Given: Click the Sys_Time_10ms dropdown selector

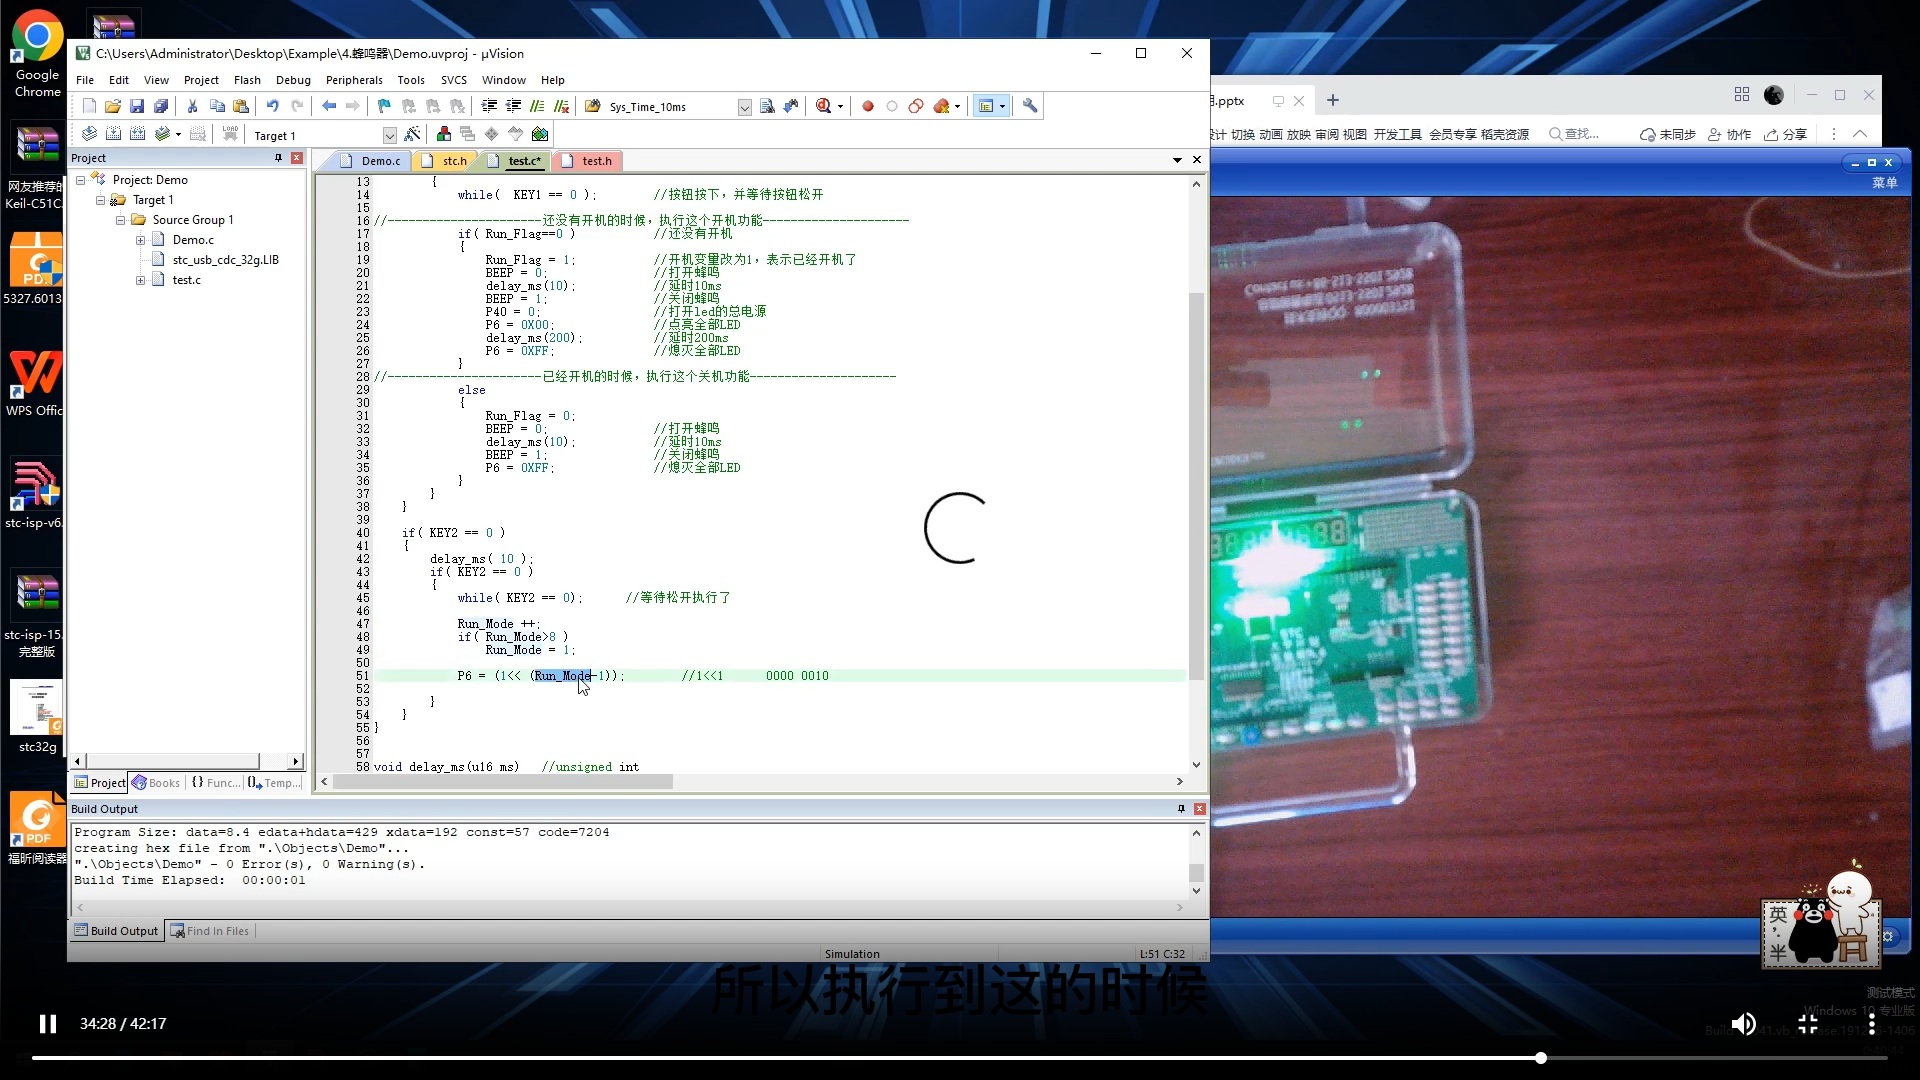Looking at the screenshot, I should (x=740, y=105).
